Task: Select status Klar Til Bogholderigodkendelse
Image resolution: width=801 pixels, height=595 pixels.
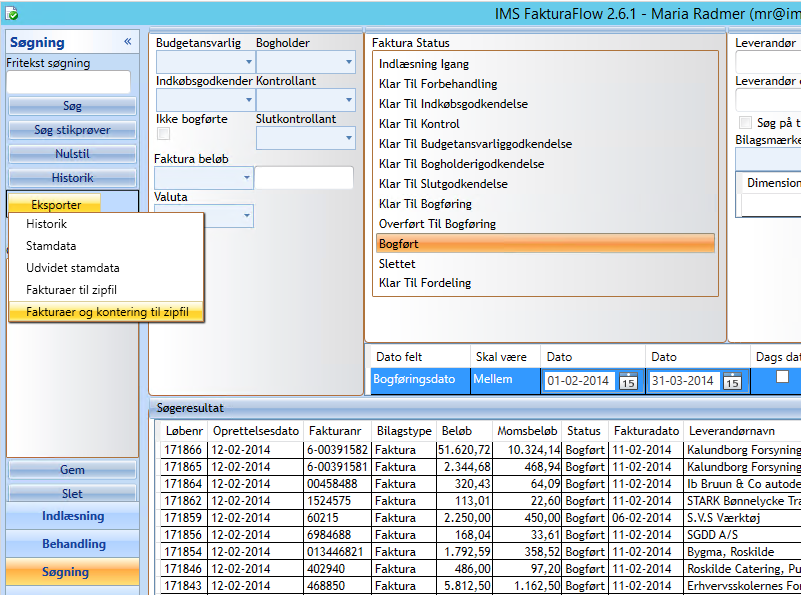Action: pyautogui.click(x=545, y=163)
